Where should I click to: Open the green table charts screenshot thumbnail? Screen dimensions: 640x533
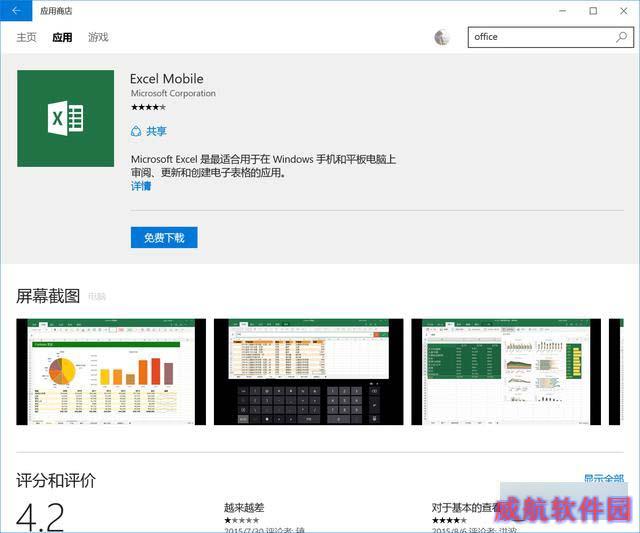(x=506, y=372)
